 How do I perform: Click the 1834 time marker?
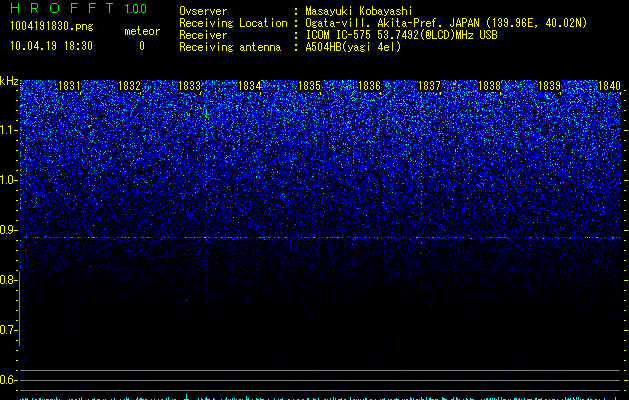coord(250,86)
